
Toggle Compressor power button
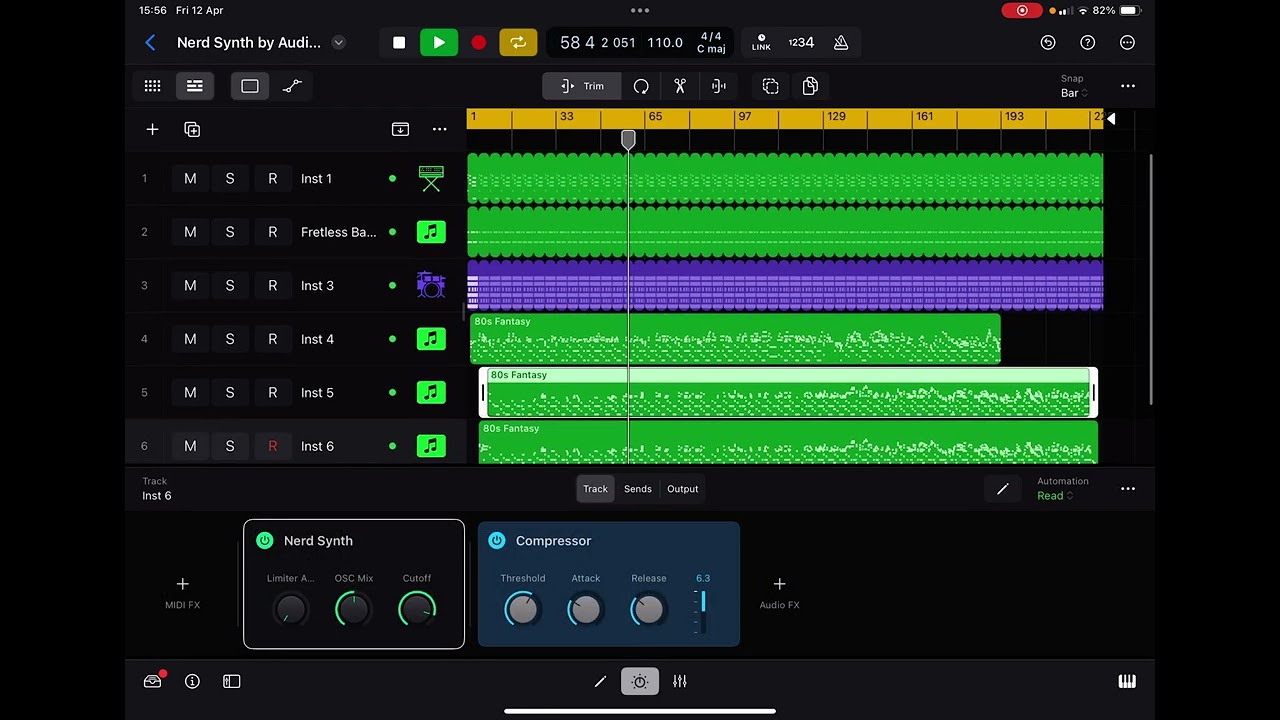pyautogui.click(x=497, y=540)
